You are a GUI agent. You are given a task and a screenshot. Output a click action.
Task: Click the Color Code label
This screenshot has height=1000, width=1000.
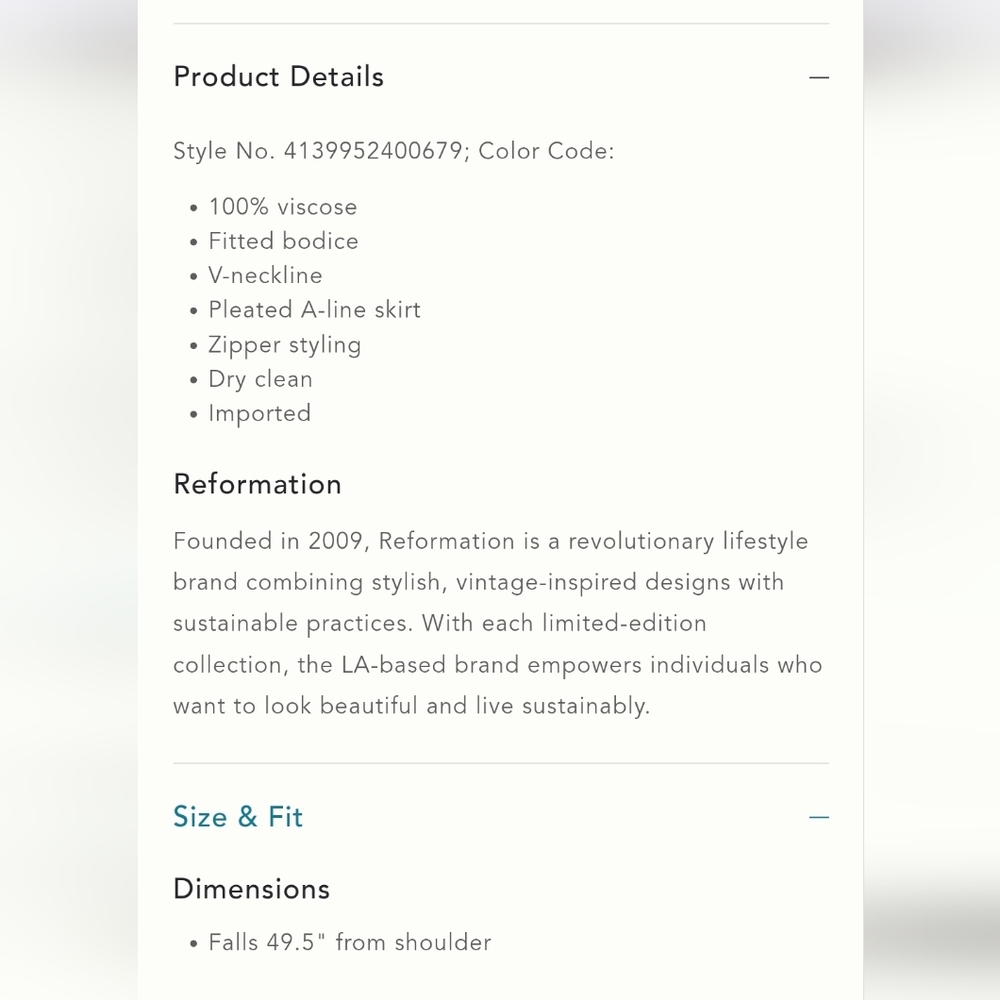tap(547, 151)
